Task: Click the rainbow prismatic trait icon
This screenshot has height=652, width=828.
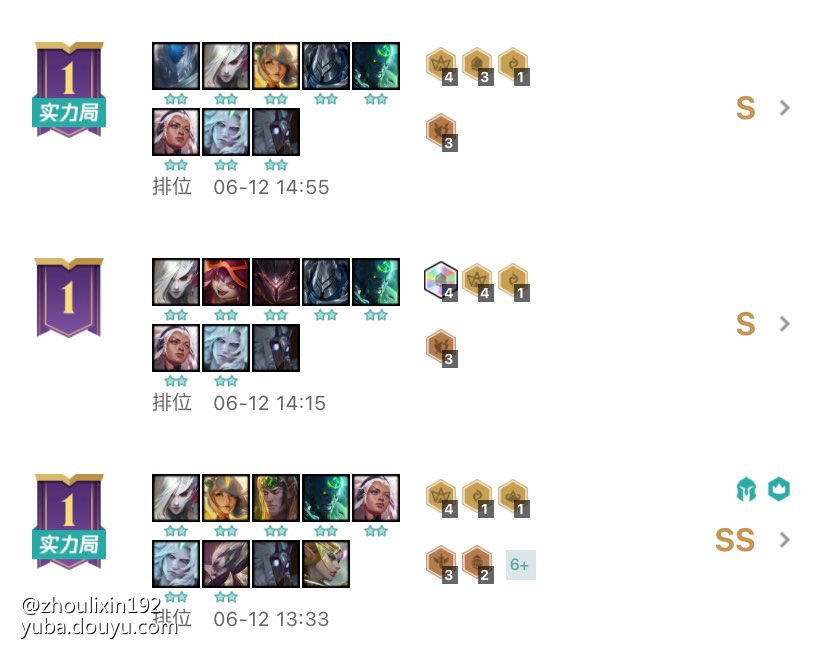Action: (441, 280)
